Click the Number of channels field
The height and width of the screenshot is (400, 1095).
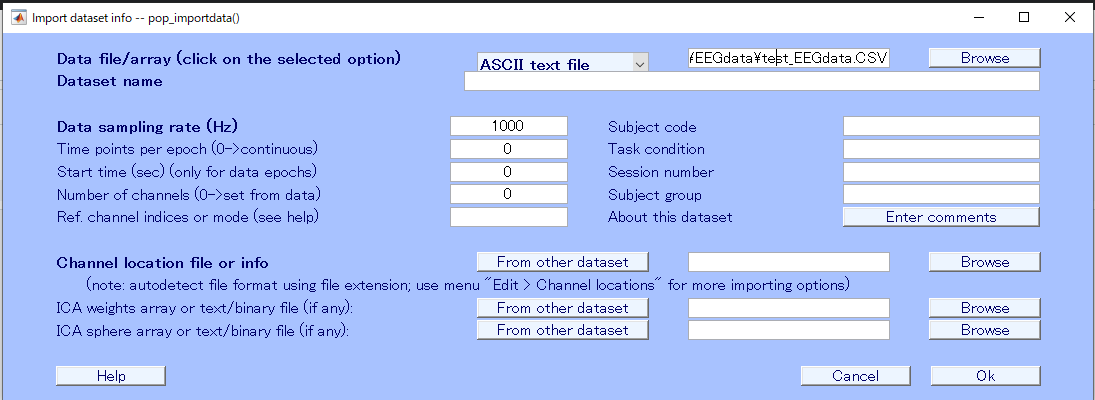pyautogui.click(x=509, y=194)
